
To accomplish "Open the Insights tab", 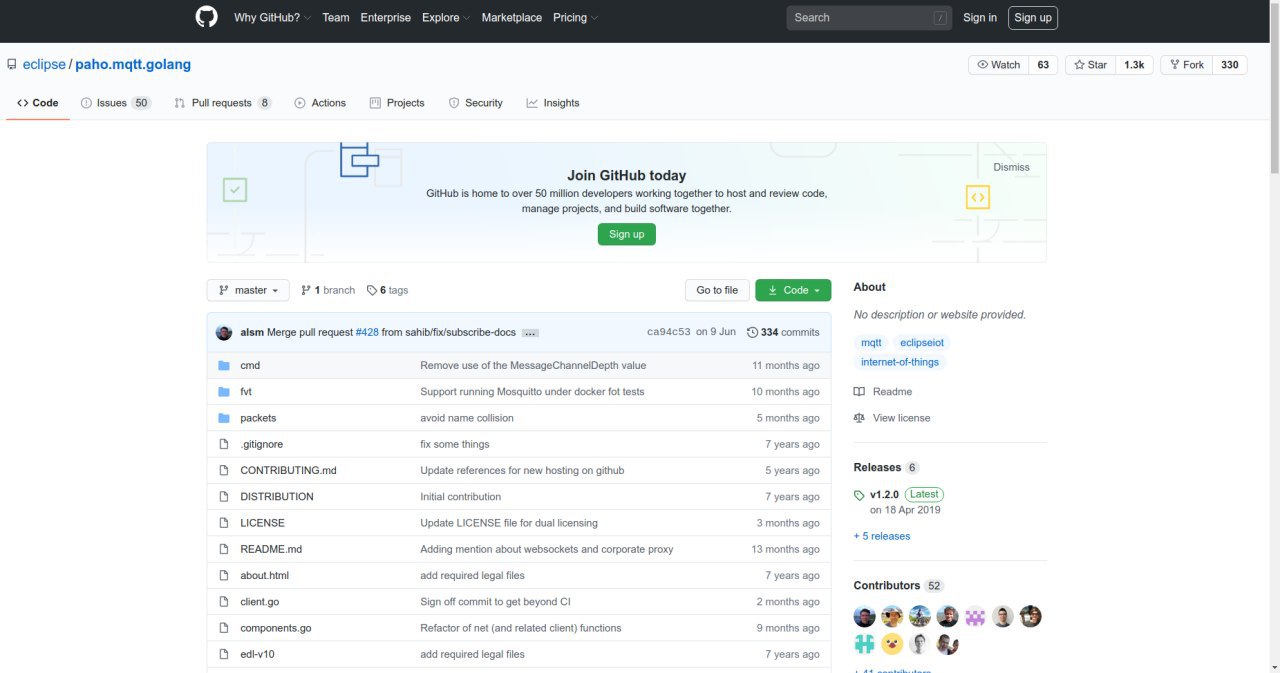I will 553,103.
